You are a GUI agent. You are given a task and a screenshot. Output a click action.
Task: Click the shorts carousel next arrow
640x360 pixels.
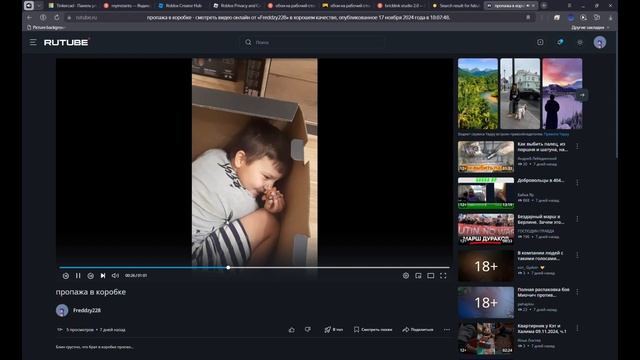click(x=582, y=95)
